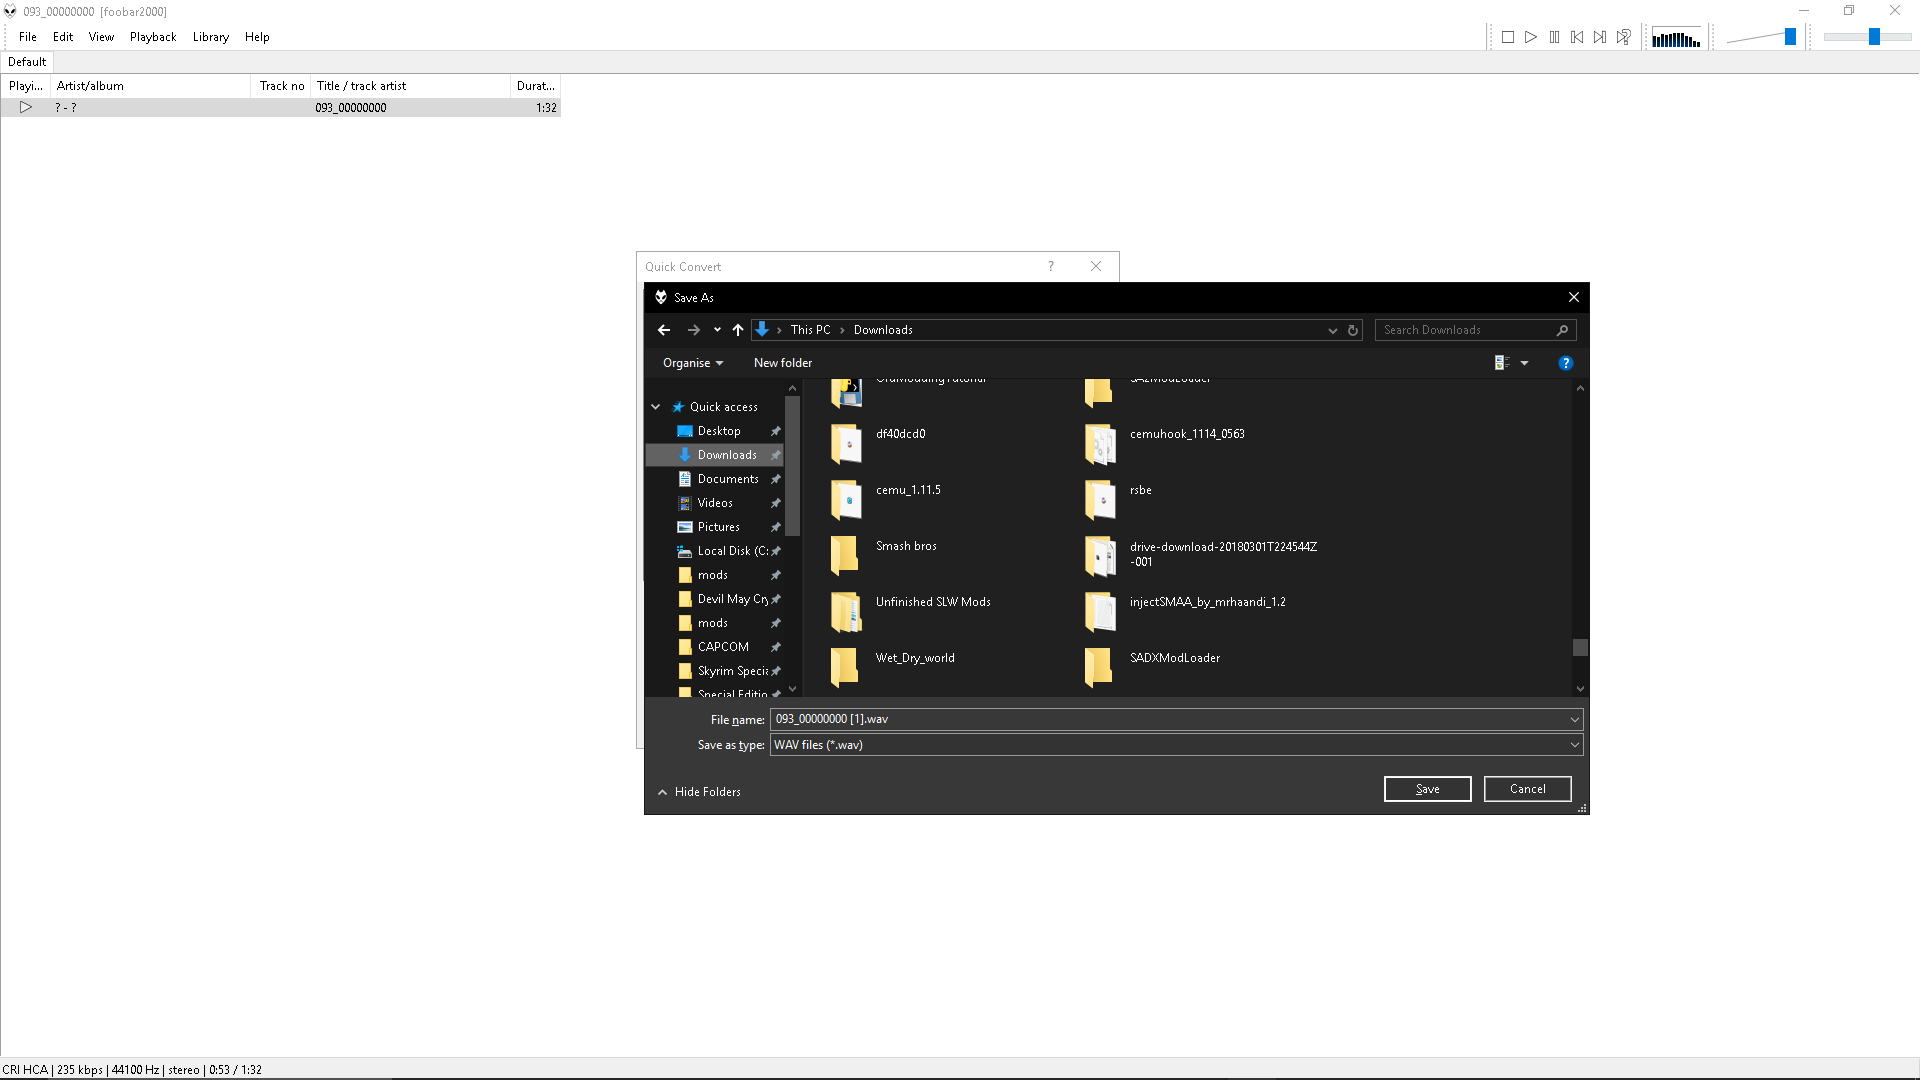Viewport: 1920px width, 1080px height.
Task: Click the Stop playback button
Action: click(1508, 37)
